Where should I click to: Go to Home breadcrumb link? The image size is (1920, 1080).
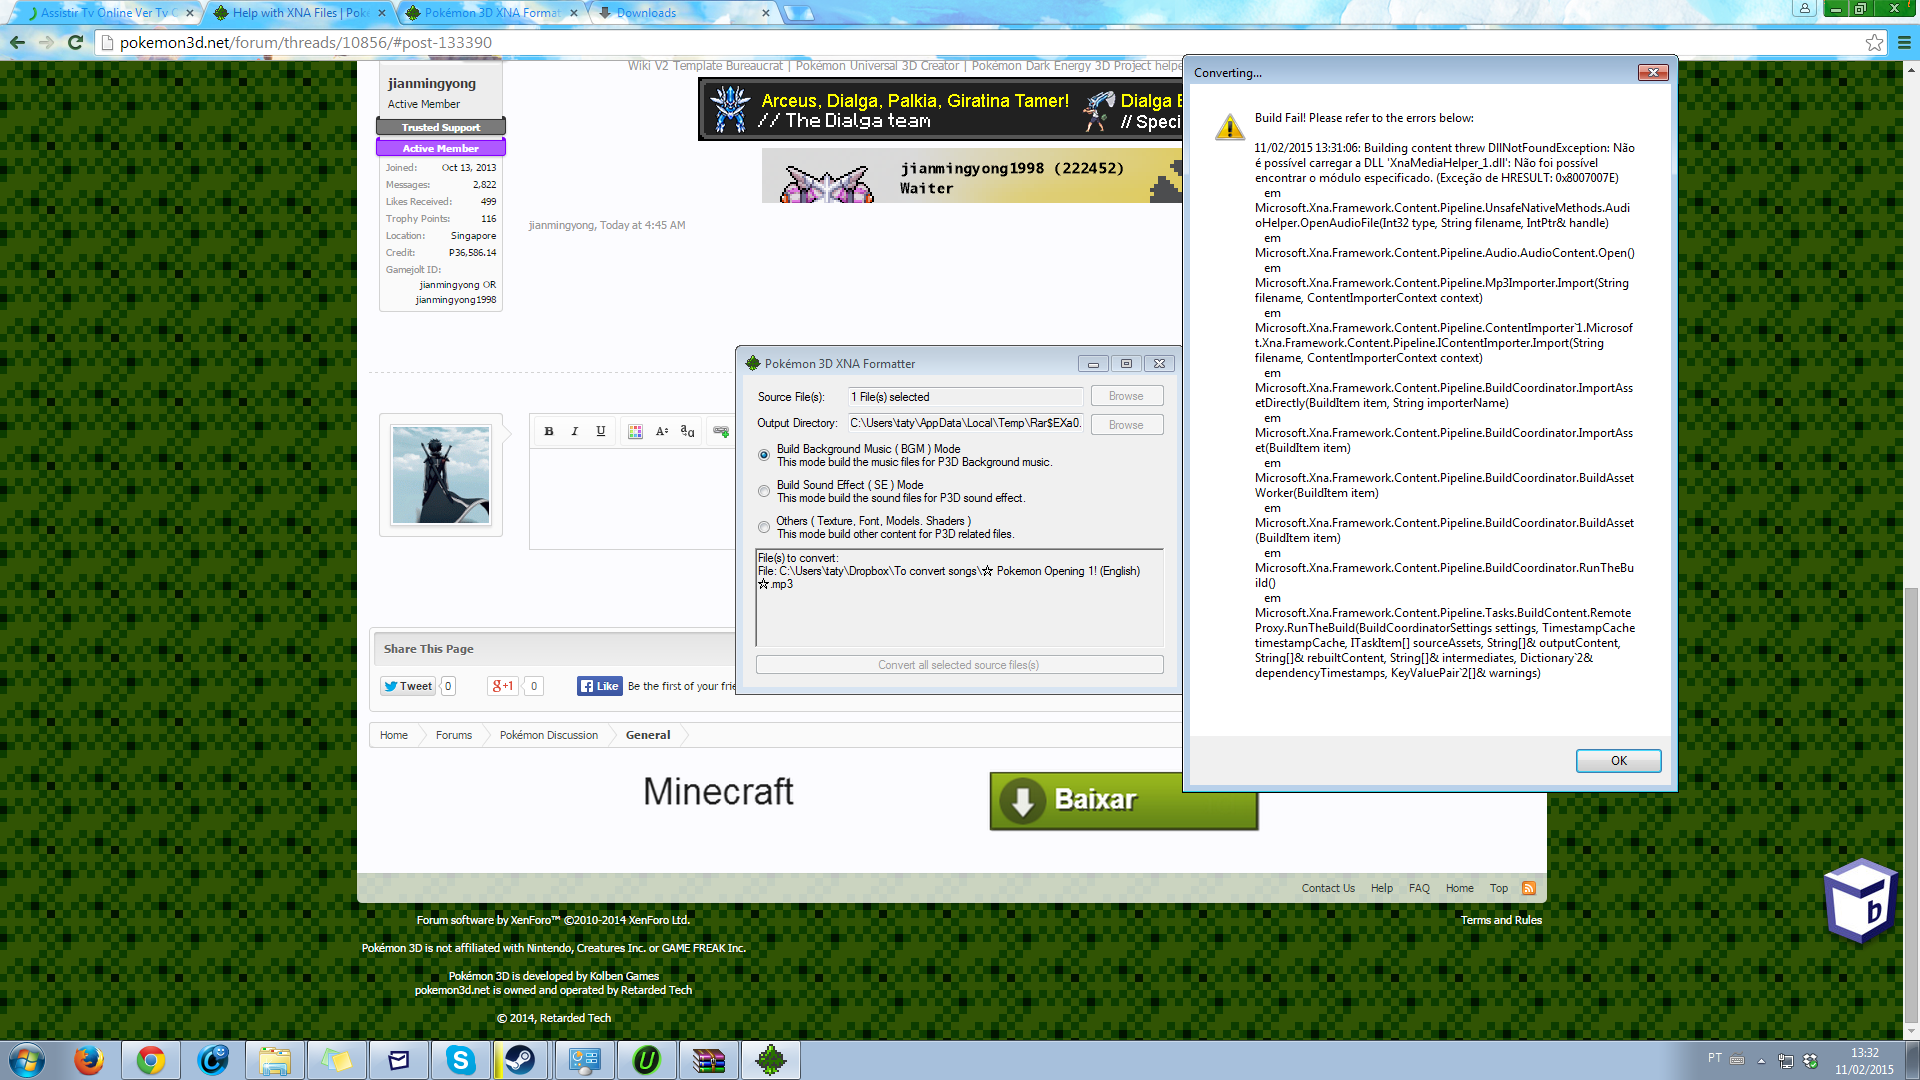pyautogui.click(x=394, y=735)
